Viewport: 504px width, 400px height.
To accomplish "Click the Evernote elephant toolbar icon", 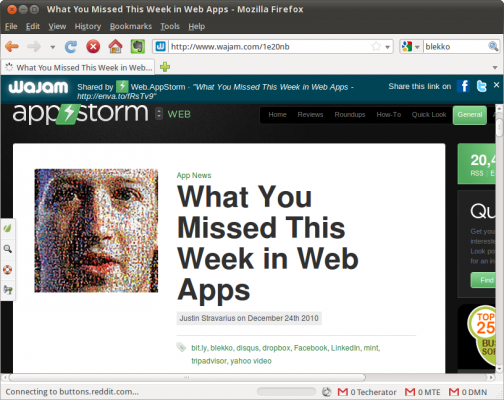I will coord(137,46).
